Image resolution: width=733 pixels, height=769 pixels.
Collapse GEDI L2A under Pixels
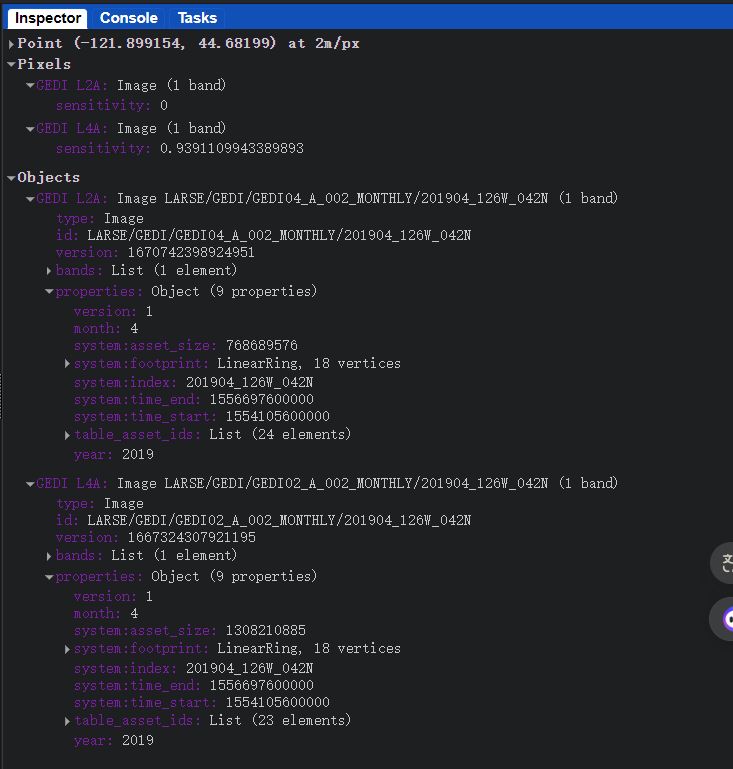pos(30,86)
